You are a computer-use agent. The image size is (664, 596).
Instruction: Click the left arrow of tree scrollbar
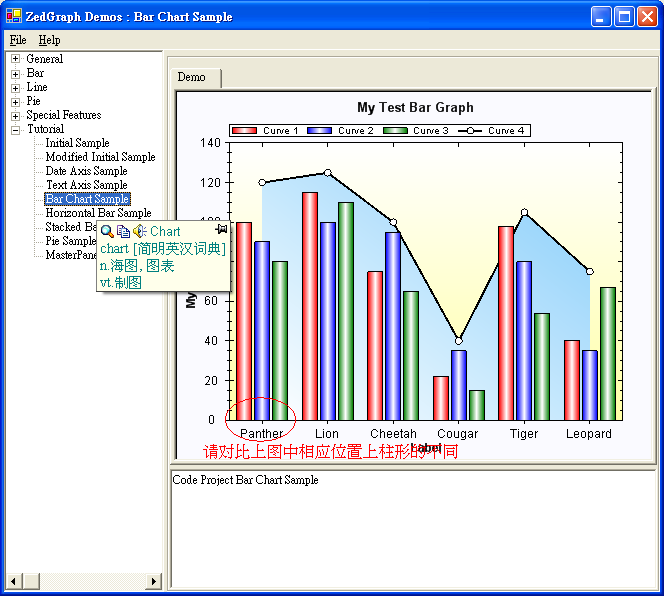[14, 581]
